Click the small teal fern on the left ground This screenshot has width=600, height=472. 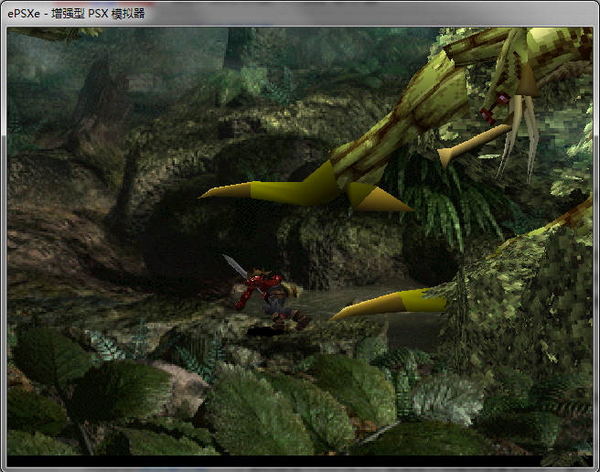[103, 345]
